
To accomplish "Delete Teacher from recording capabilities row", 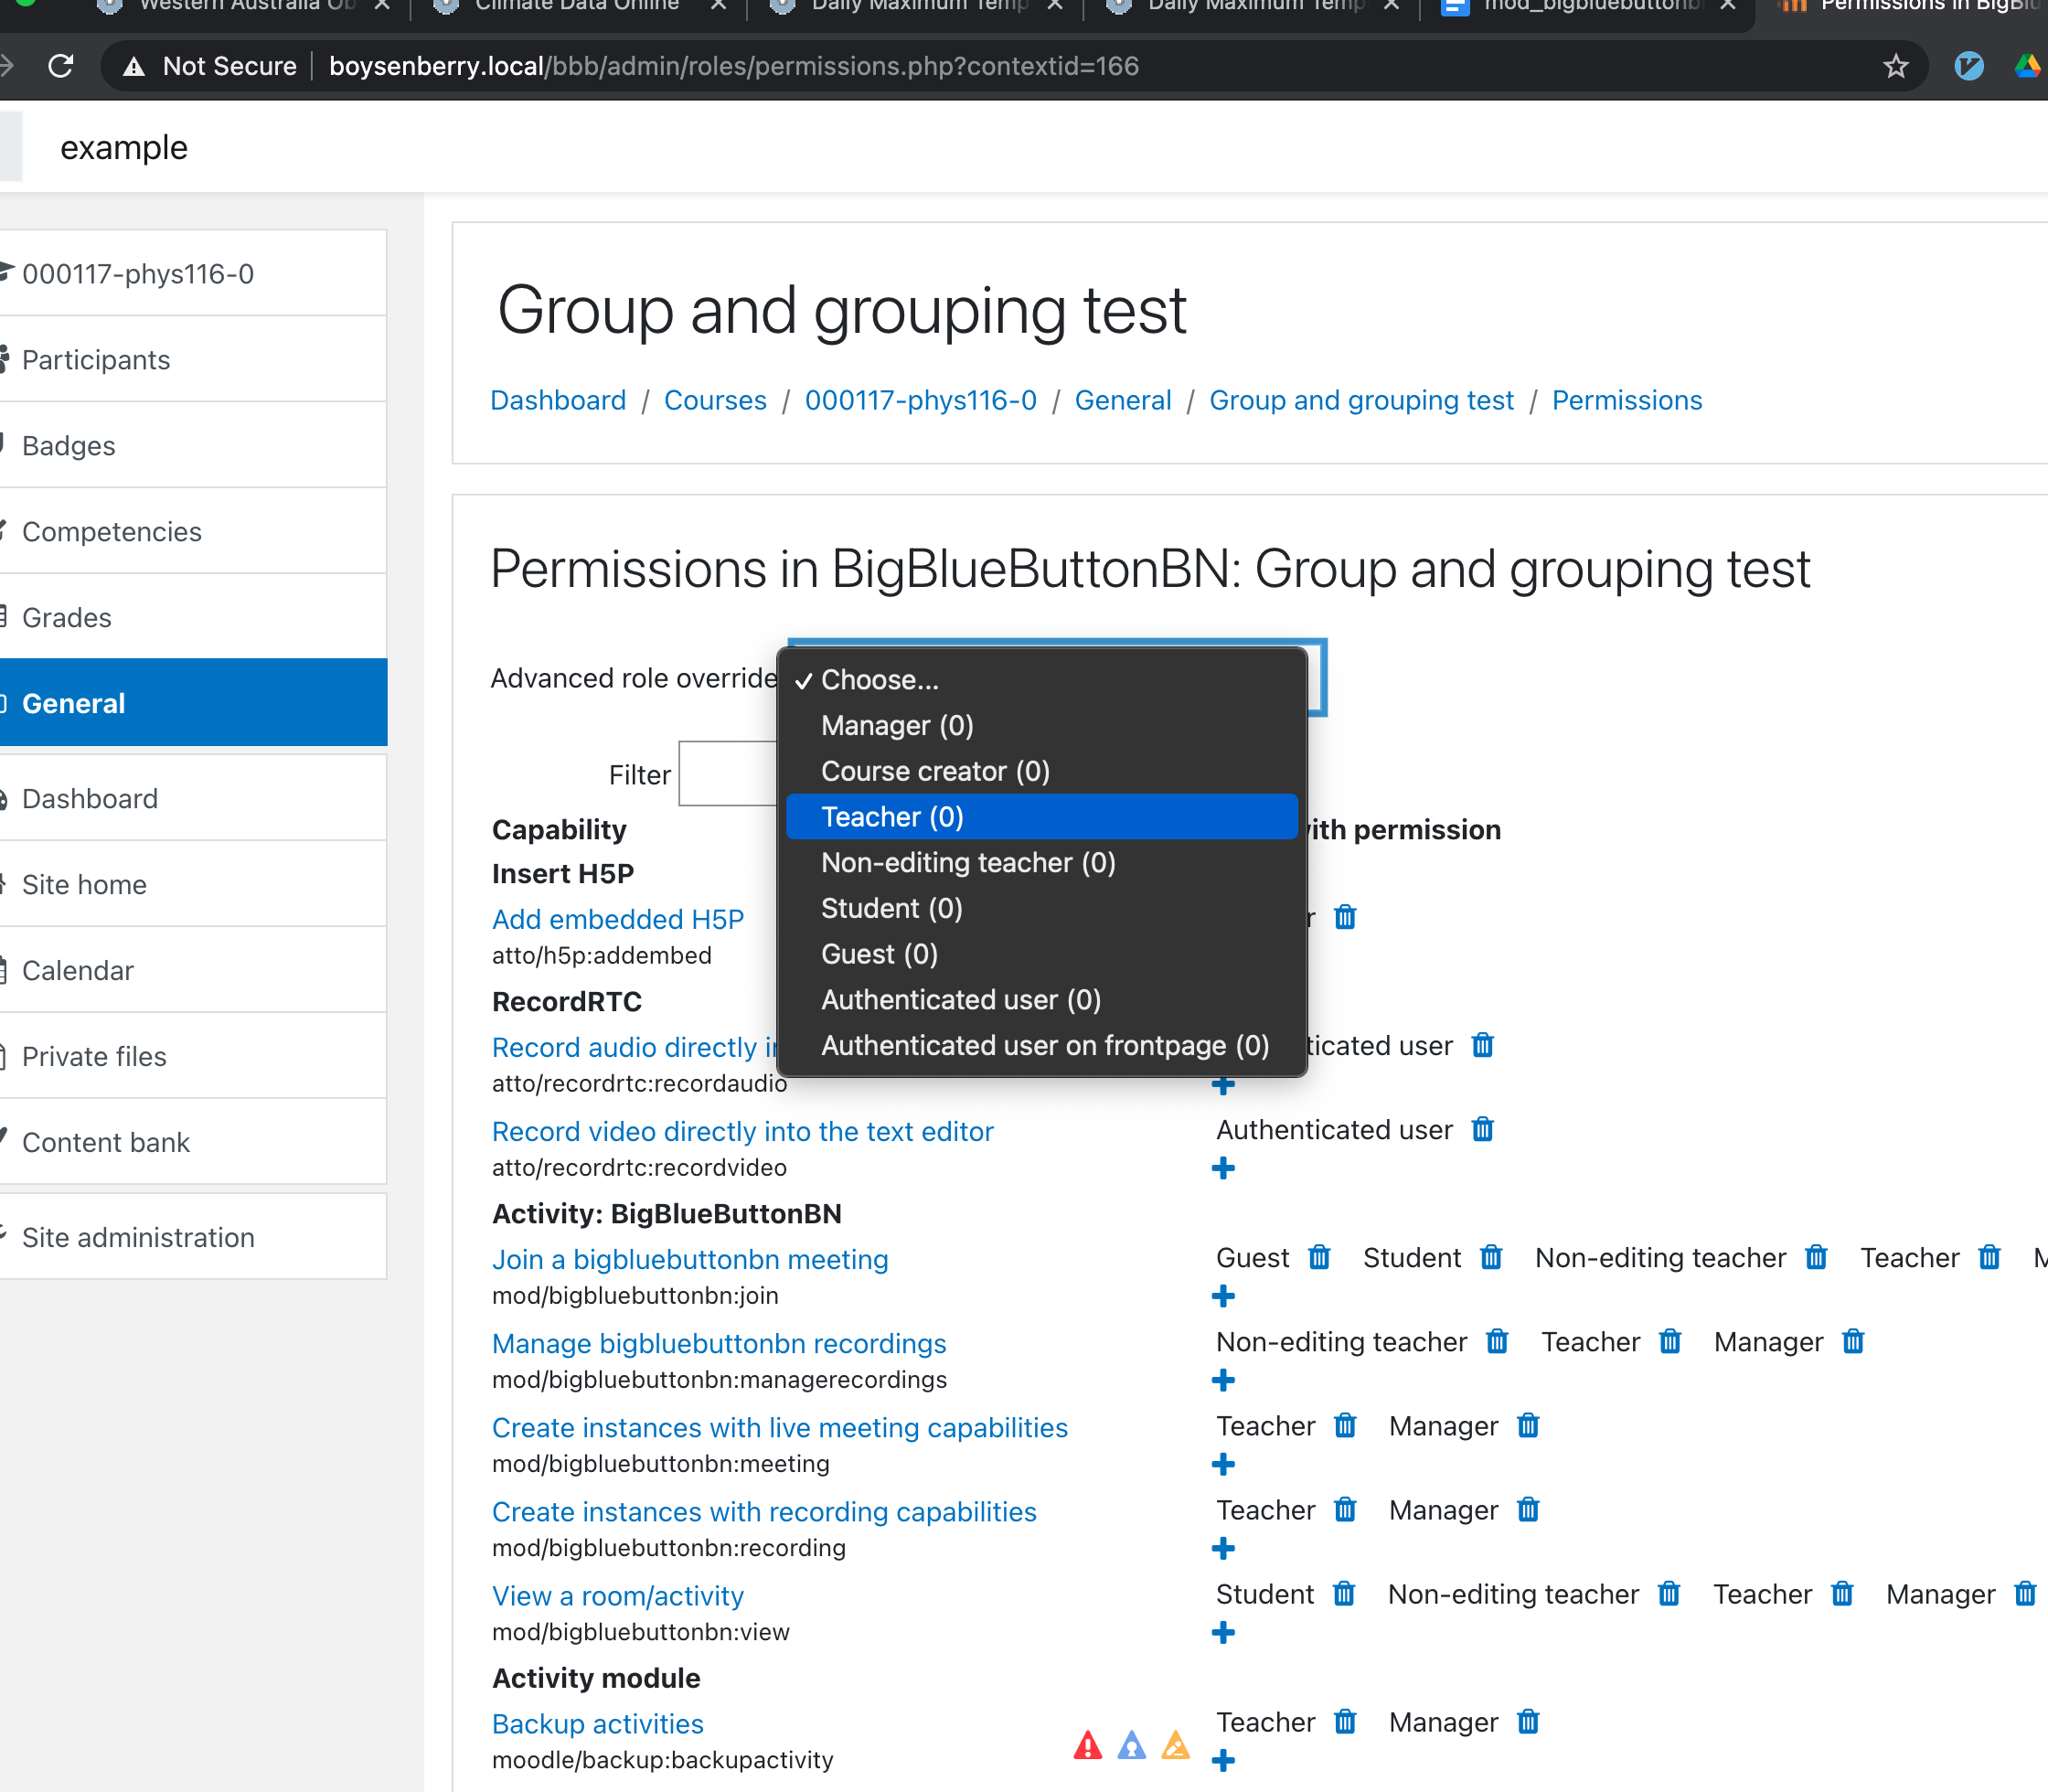I will pyautogui.click(x=1345, y=1509).
